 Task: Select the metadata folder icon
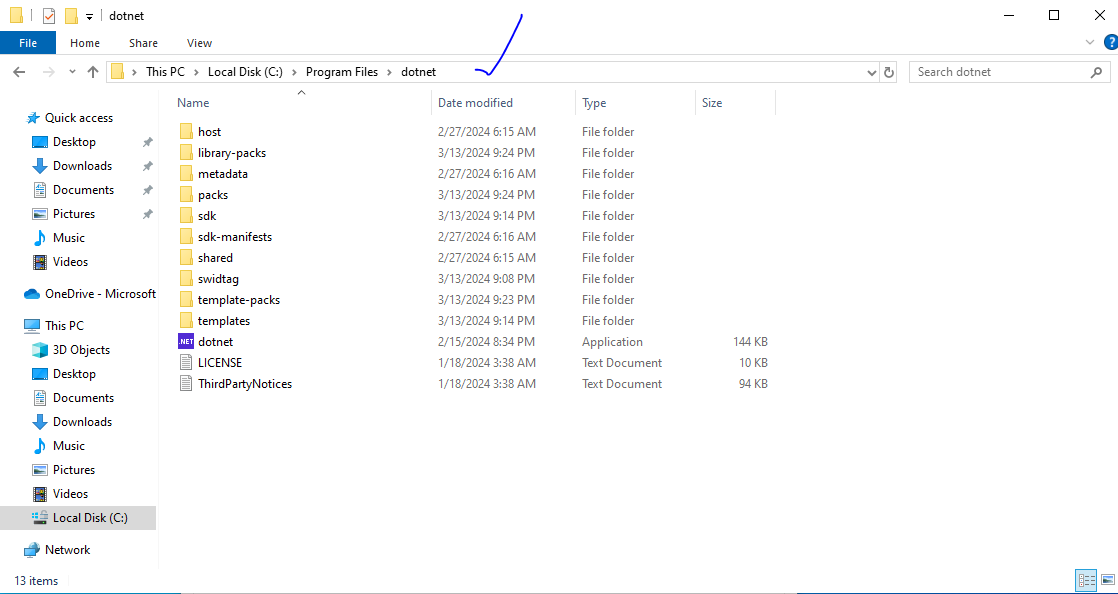[186, 174]
